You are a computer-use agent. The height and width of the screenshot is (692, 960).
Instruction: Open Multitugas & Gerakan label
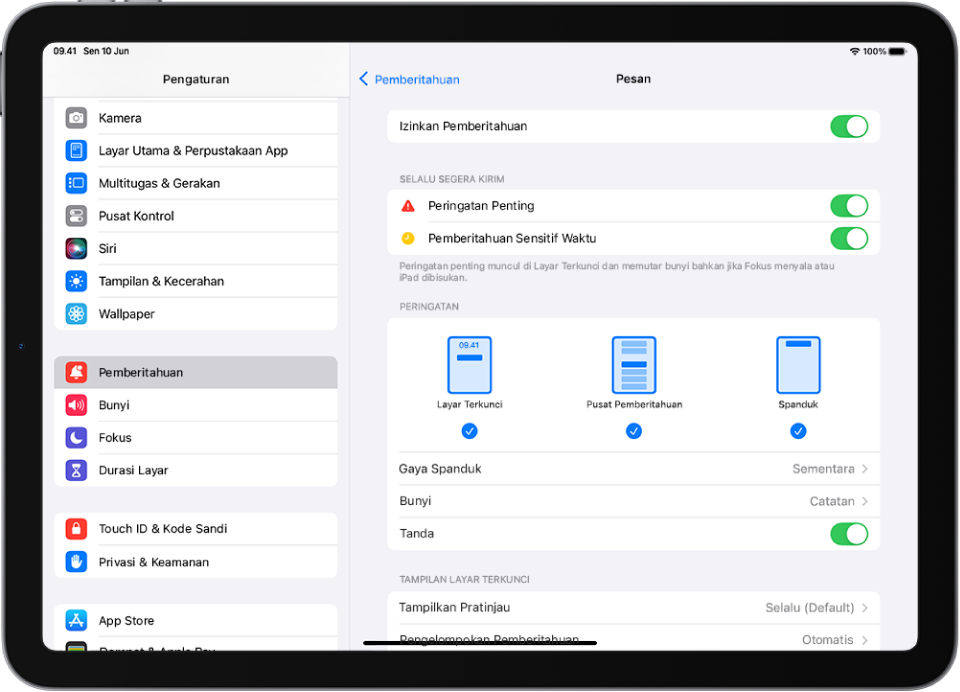(159, 183)
